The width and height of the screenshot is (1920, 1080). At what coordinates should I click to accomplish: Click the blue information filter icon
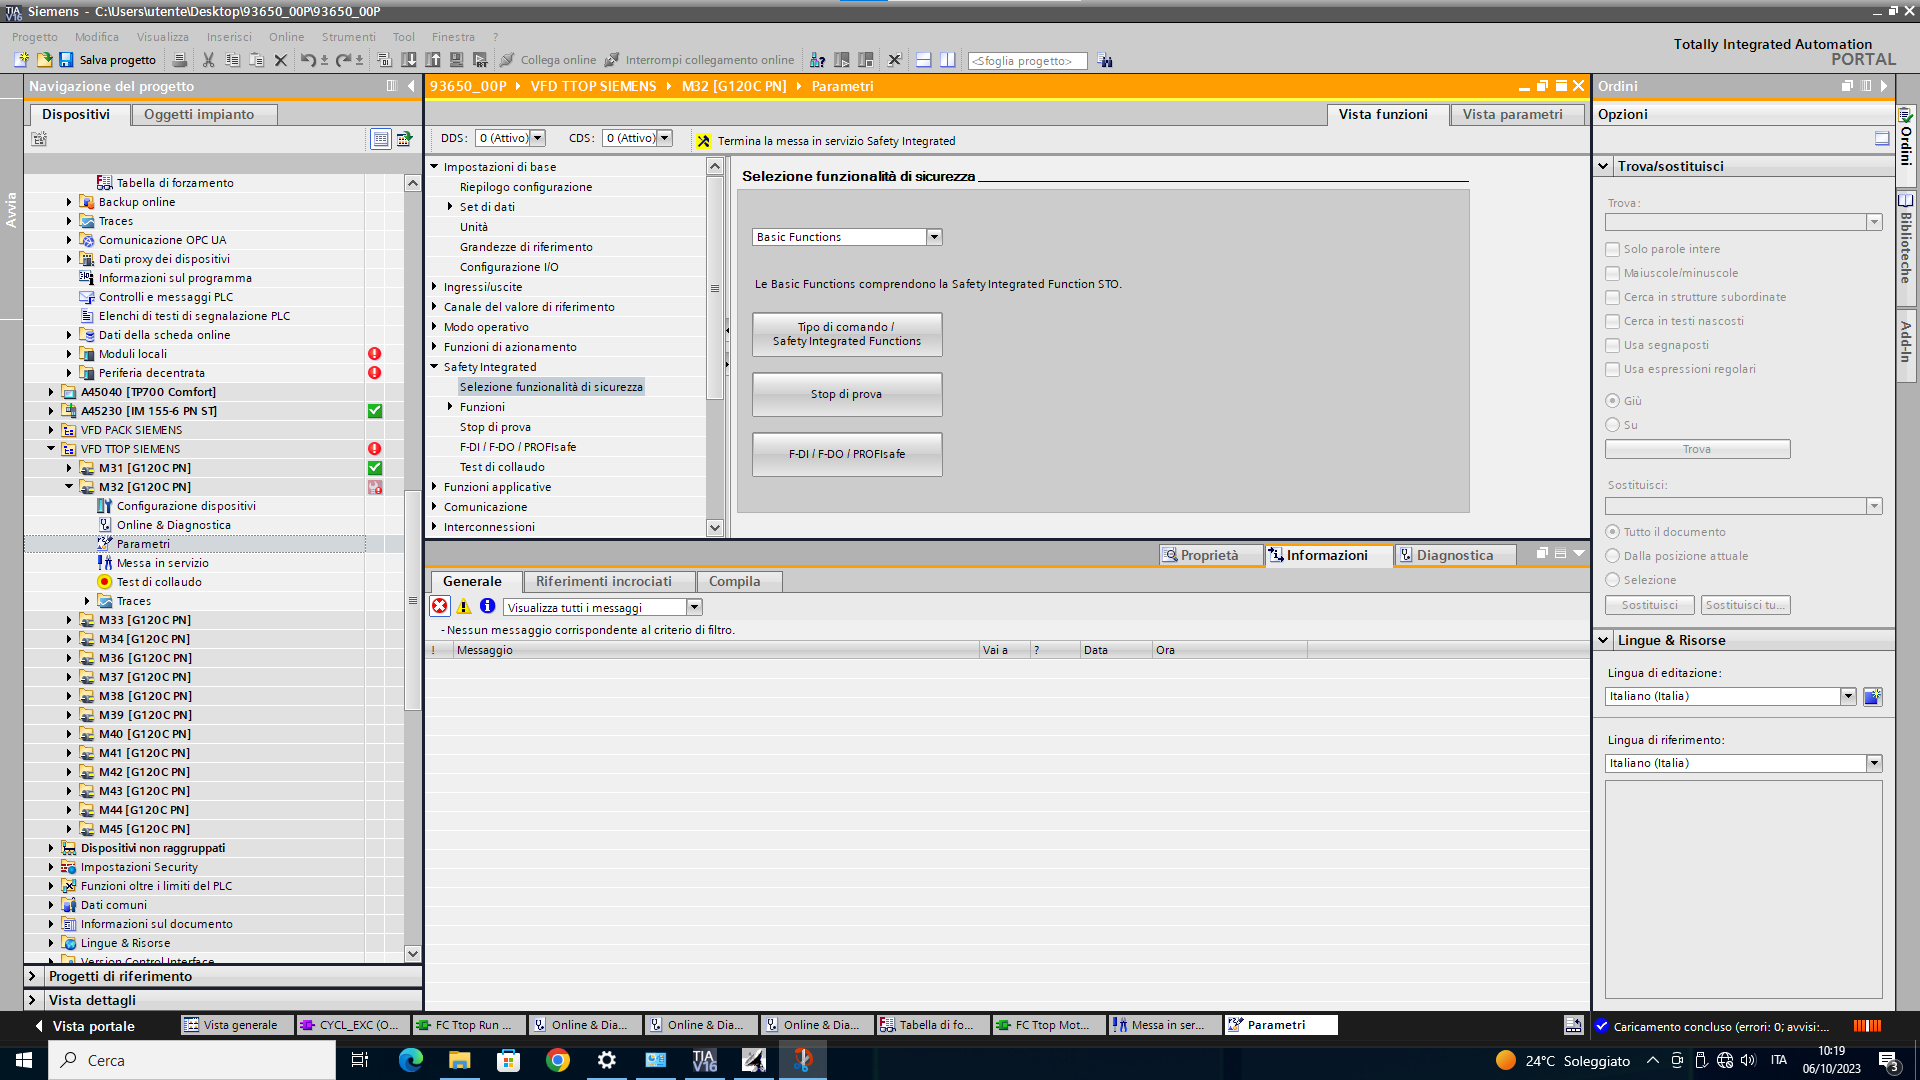point(487,606)
